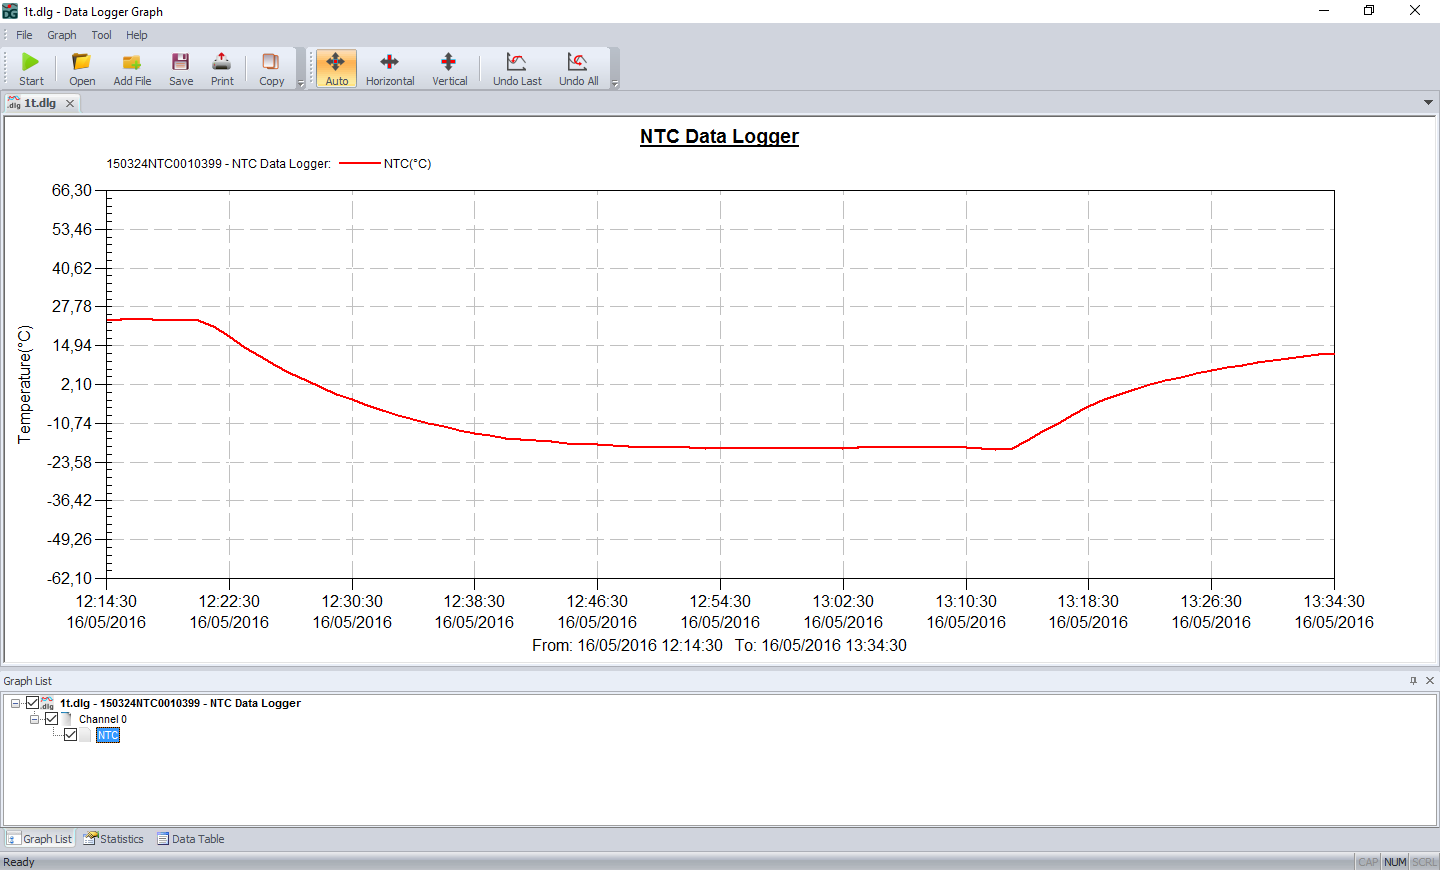This screenshot has width=1440, height=870.
Task: Select the Start logging icon
Action: click(x=30, y=68)
